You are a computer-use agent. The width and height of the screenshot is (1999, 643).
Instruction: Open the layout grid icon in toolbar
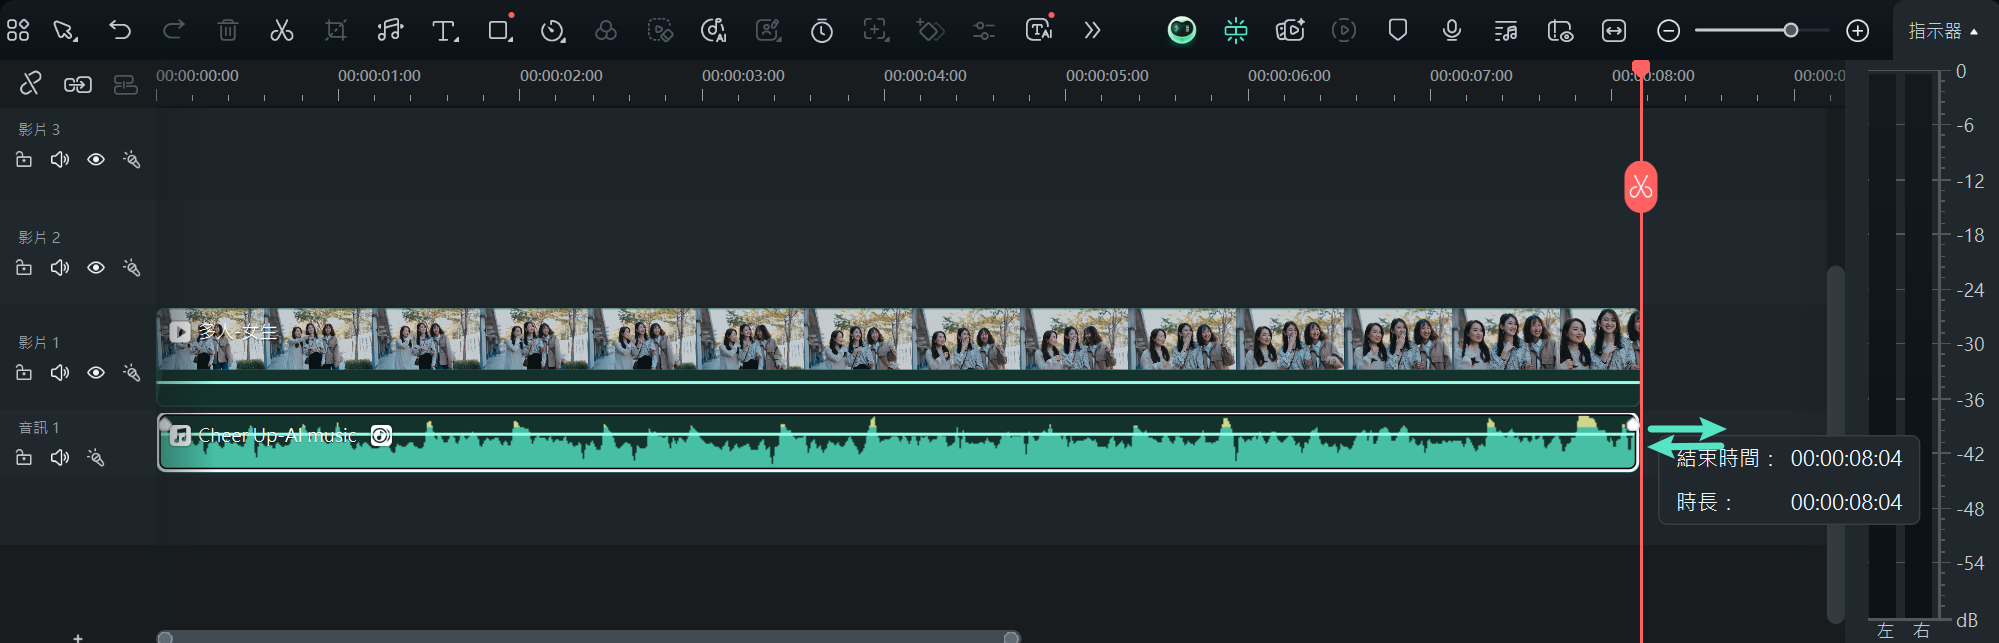point(18,30)
